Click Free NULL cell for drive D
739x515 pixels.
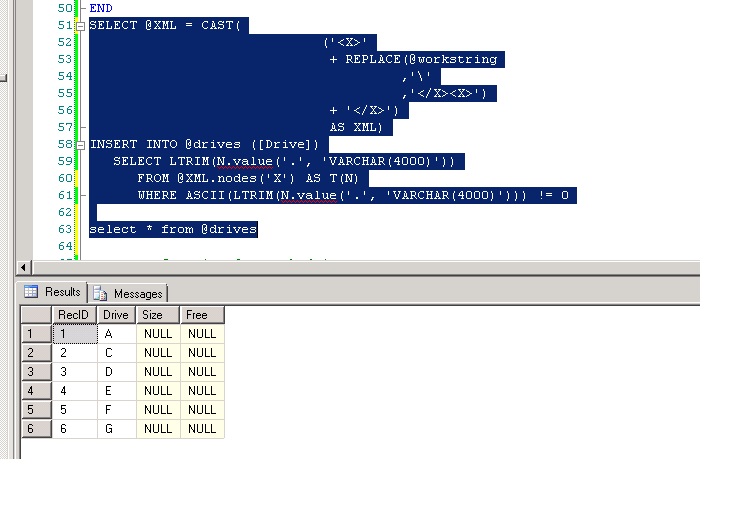point(203,372)
